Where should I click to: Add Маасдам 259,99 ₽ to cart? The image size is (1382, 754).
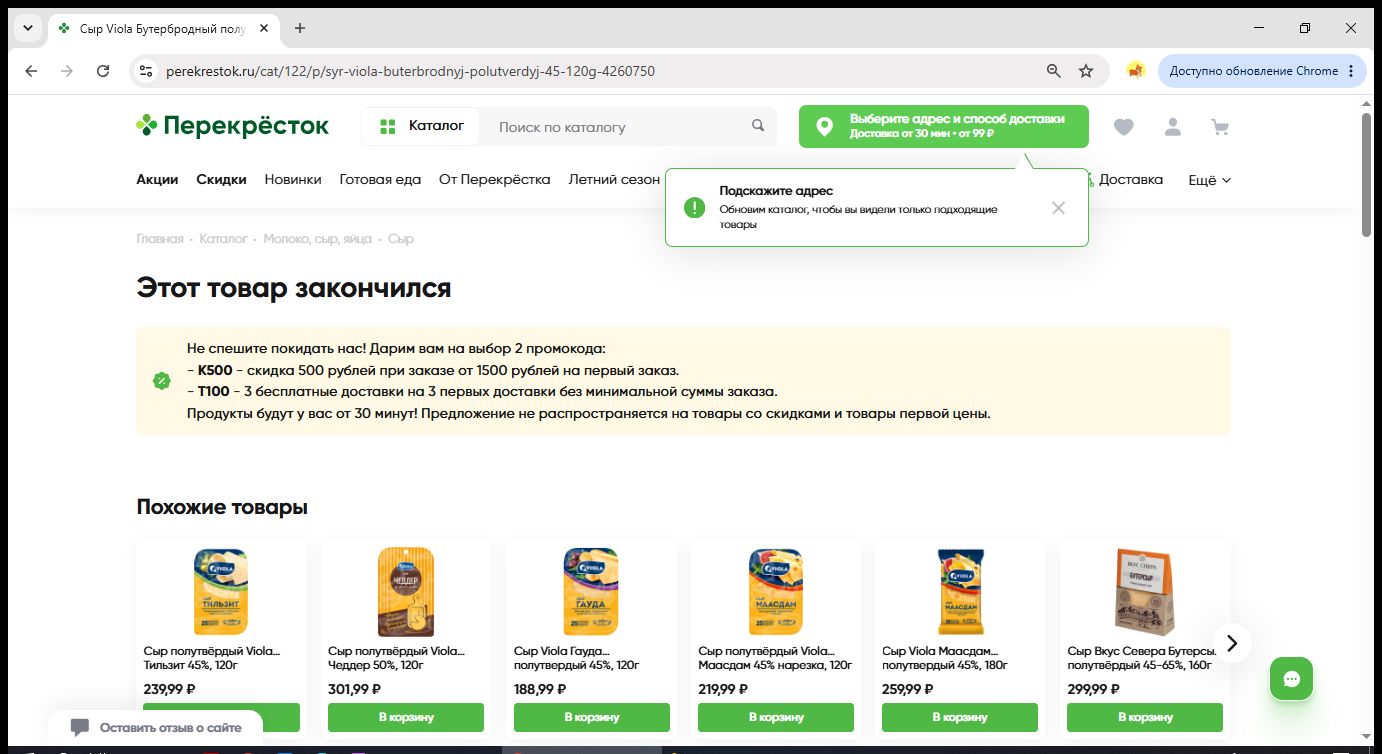pos(960,717)
